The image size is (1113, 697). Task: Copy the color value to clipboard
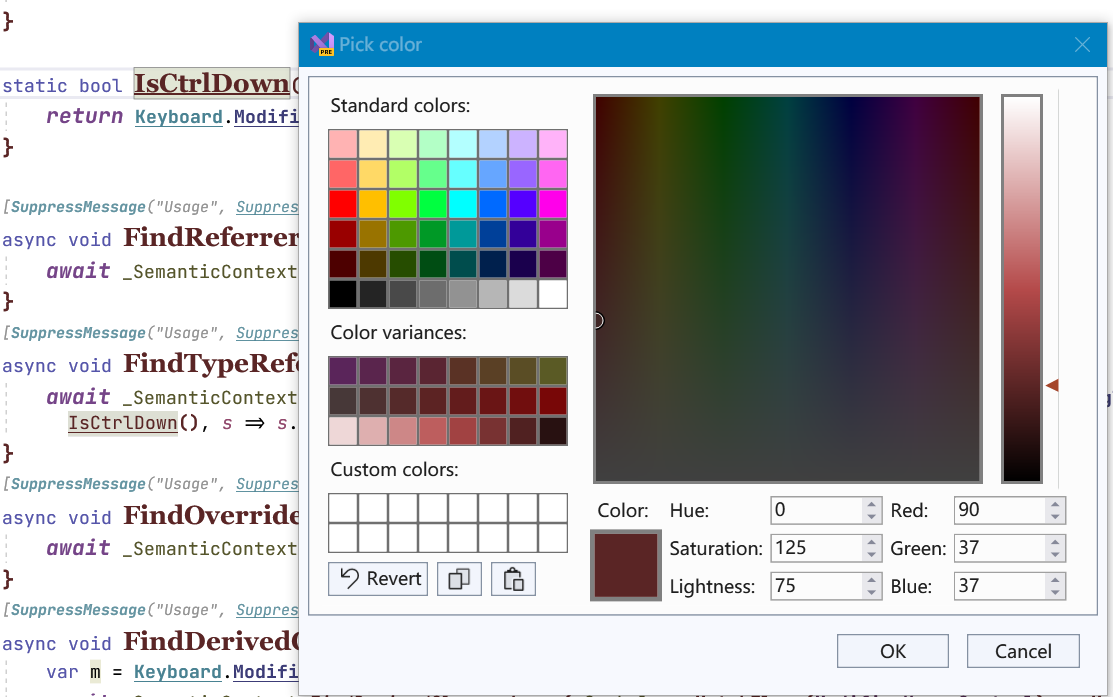459,578
